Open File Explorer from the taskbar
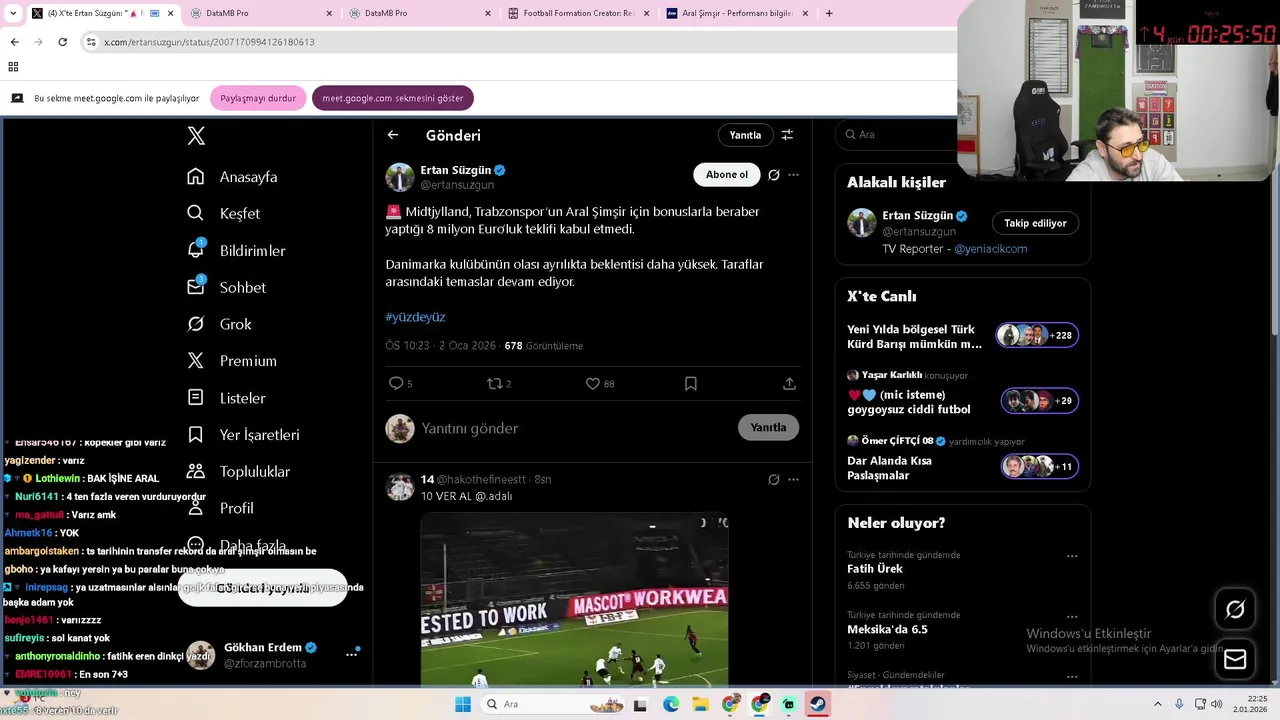 pos(700,704)
